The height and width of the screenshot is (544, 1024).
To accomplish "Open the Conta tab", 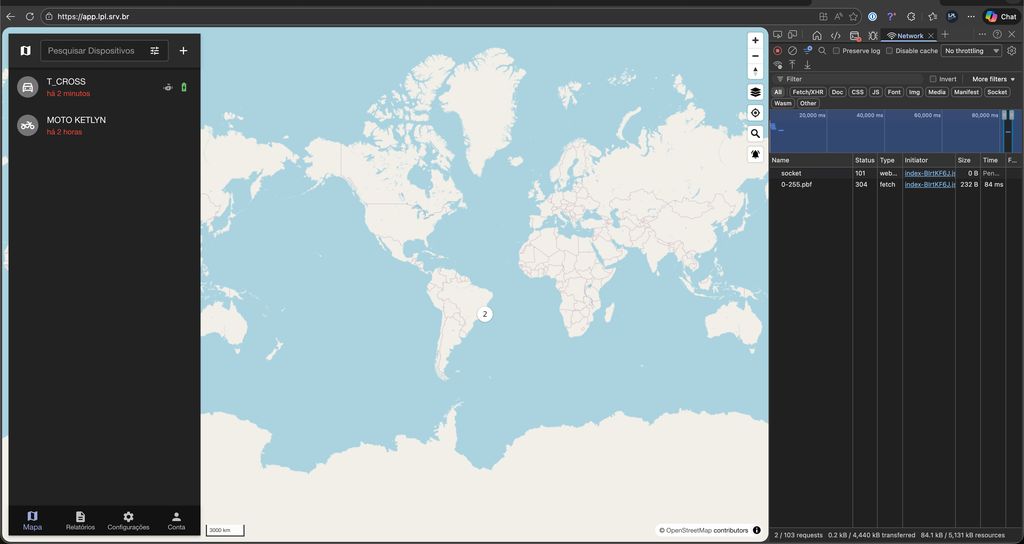I will [x=176, y=520].
